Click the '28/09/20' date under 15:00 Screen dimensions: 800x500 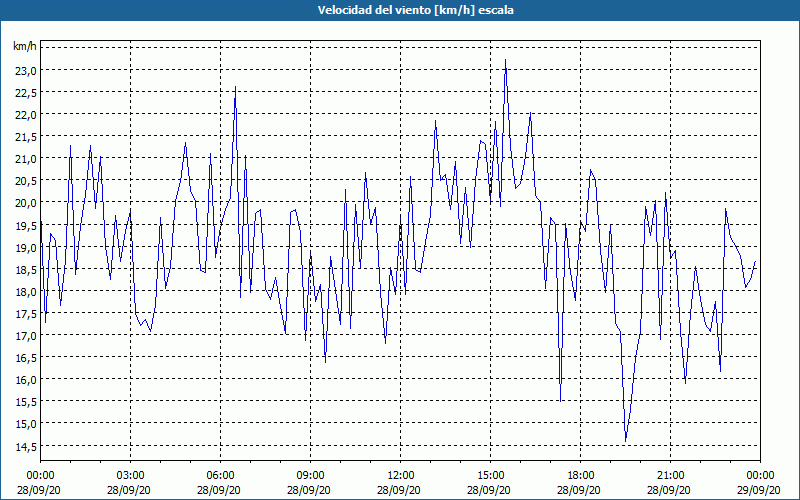coord(490,490)
